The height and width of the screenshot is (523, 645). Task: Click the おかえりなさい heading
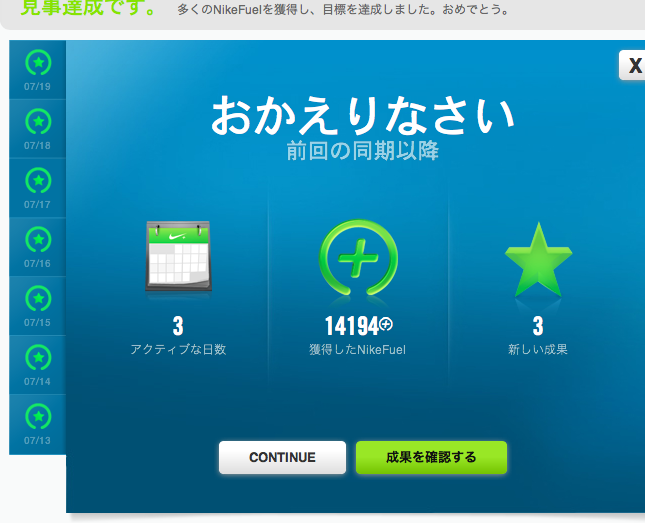362,117
